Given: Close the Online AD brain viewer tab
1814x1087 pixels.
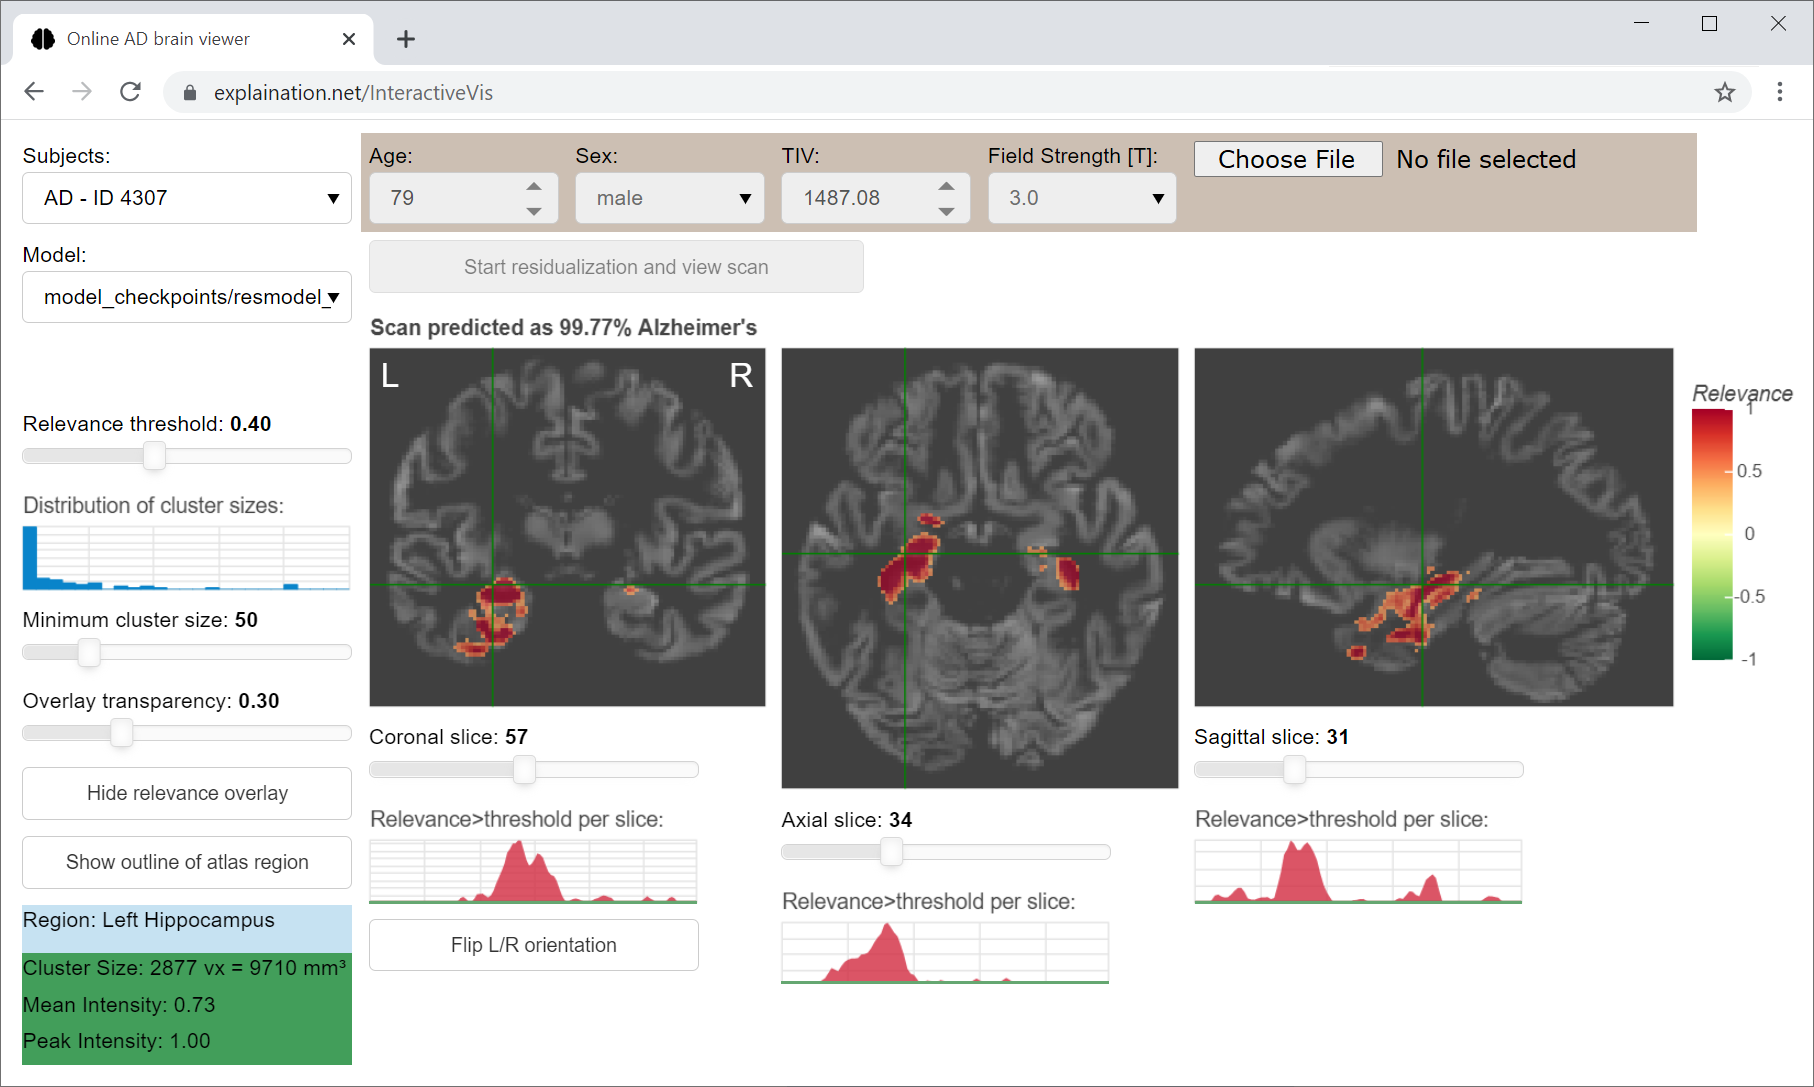Looking at the screenshot, I should point(349,39).
